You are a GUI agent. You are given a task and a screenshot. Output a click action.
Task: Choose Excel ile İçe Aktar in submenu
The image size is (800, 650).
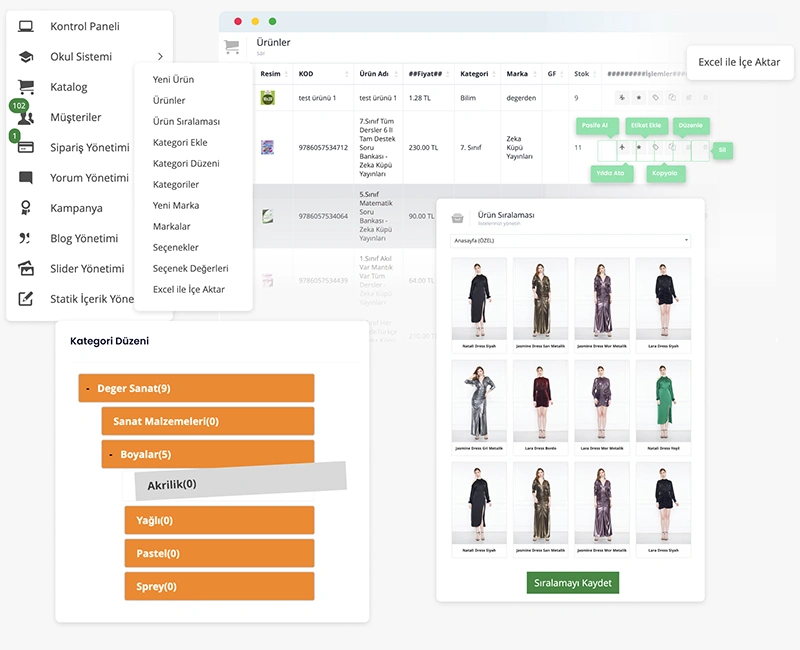click(189, 289)
